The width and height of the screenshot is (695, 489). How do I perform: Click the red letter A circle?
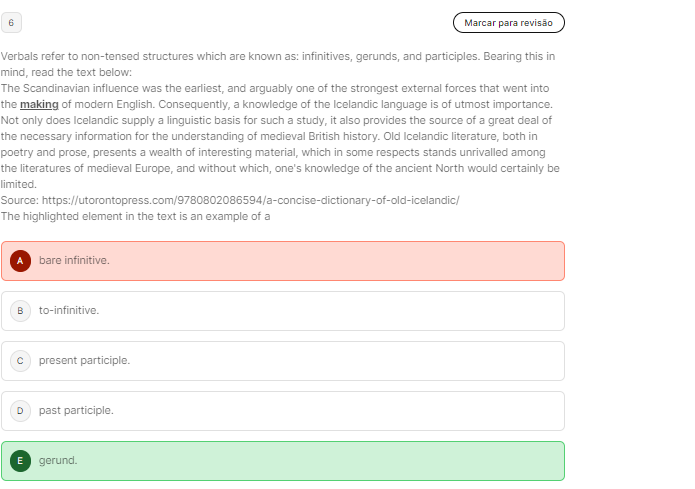[x=20, y=261]
